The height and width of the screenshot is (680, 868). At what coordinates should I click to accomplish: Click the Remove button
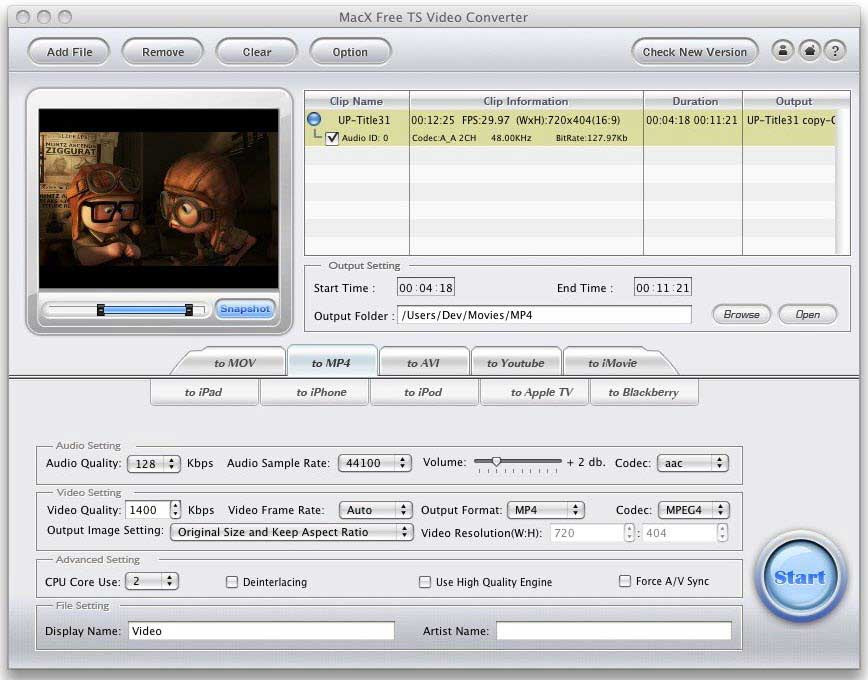pyautogui.click(x=163, y=52)
